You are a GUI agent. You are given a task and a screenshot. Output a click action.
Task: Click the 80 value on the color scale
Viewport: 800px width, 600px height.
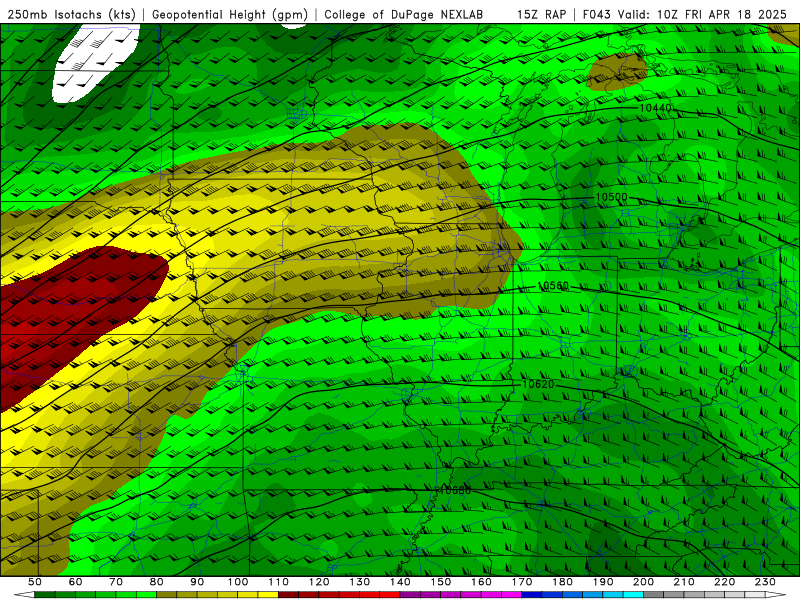coord(157,582)
